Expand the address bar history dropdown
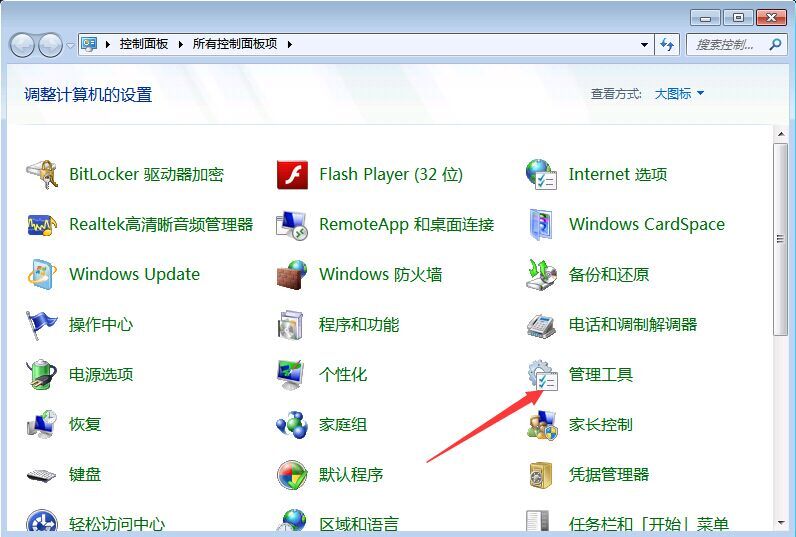Screen dimensions: 796x537 point(644,45)
